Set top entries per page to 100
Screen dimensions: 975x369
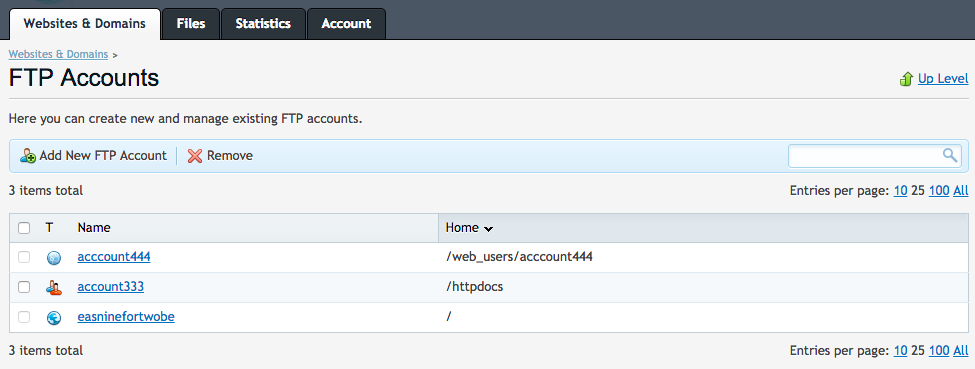(x=939, y=191)
